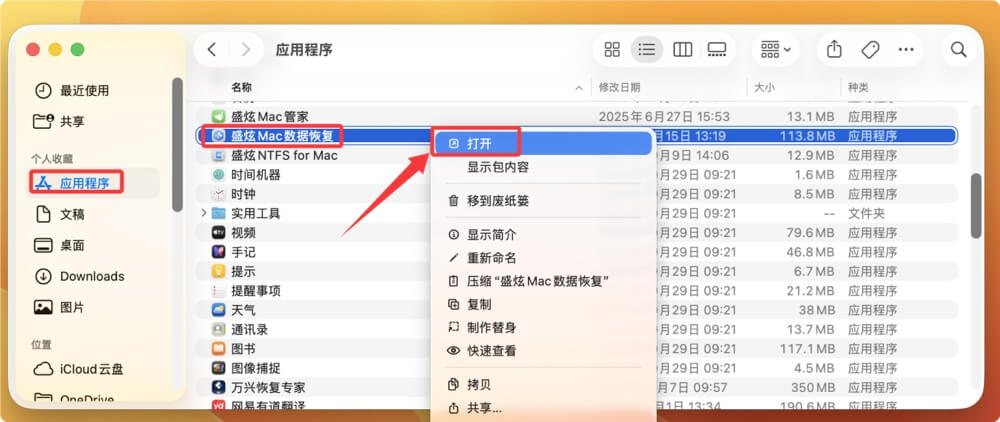
Task: Click the download icon beside Downloads
Action: tap(43, 276)
